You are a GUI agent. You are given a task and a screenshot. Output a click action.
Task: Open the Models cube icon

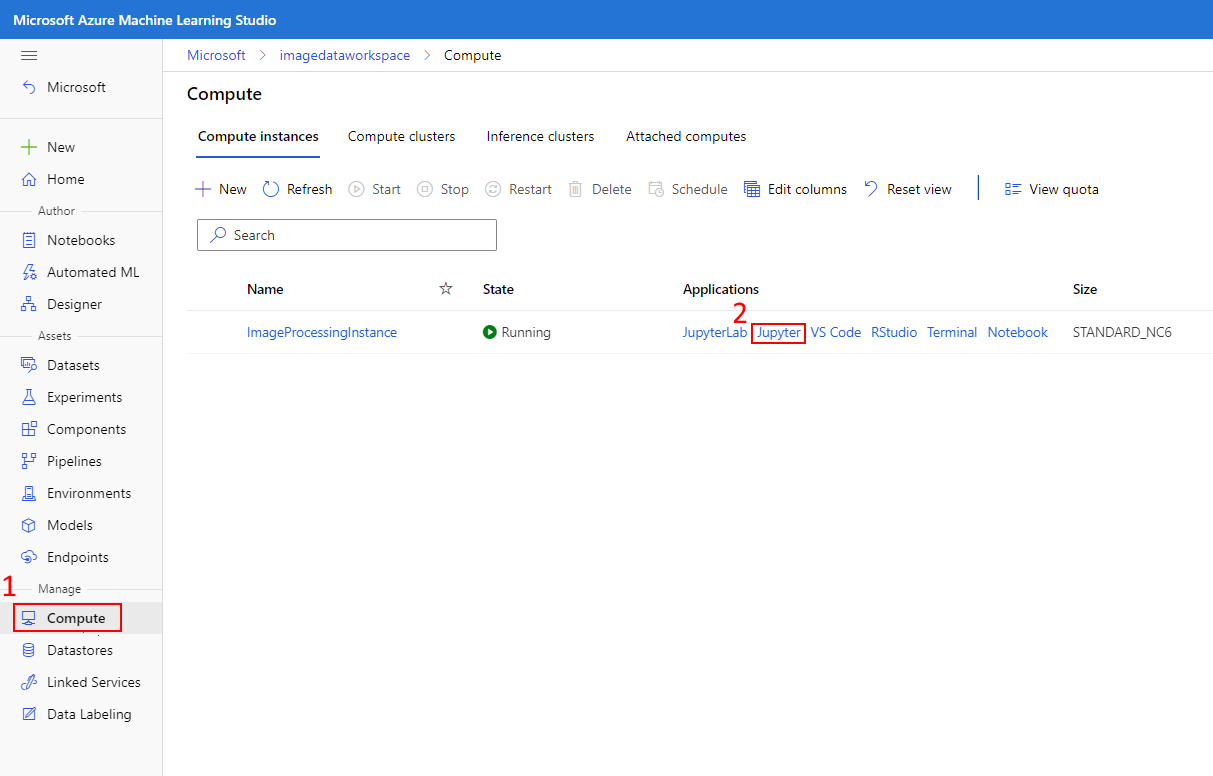(x=29, y=525)
